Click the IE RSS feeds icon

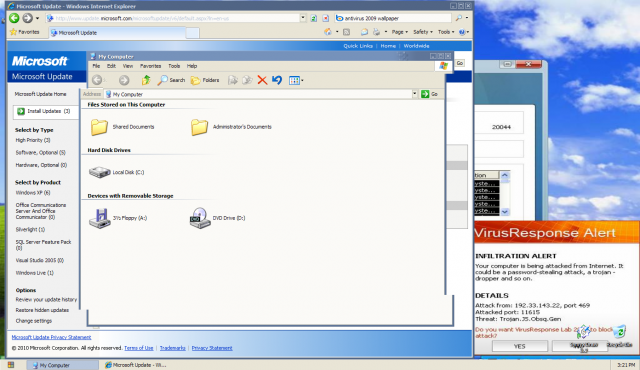click(346, 32)
